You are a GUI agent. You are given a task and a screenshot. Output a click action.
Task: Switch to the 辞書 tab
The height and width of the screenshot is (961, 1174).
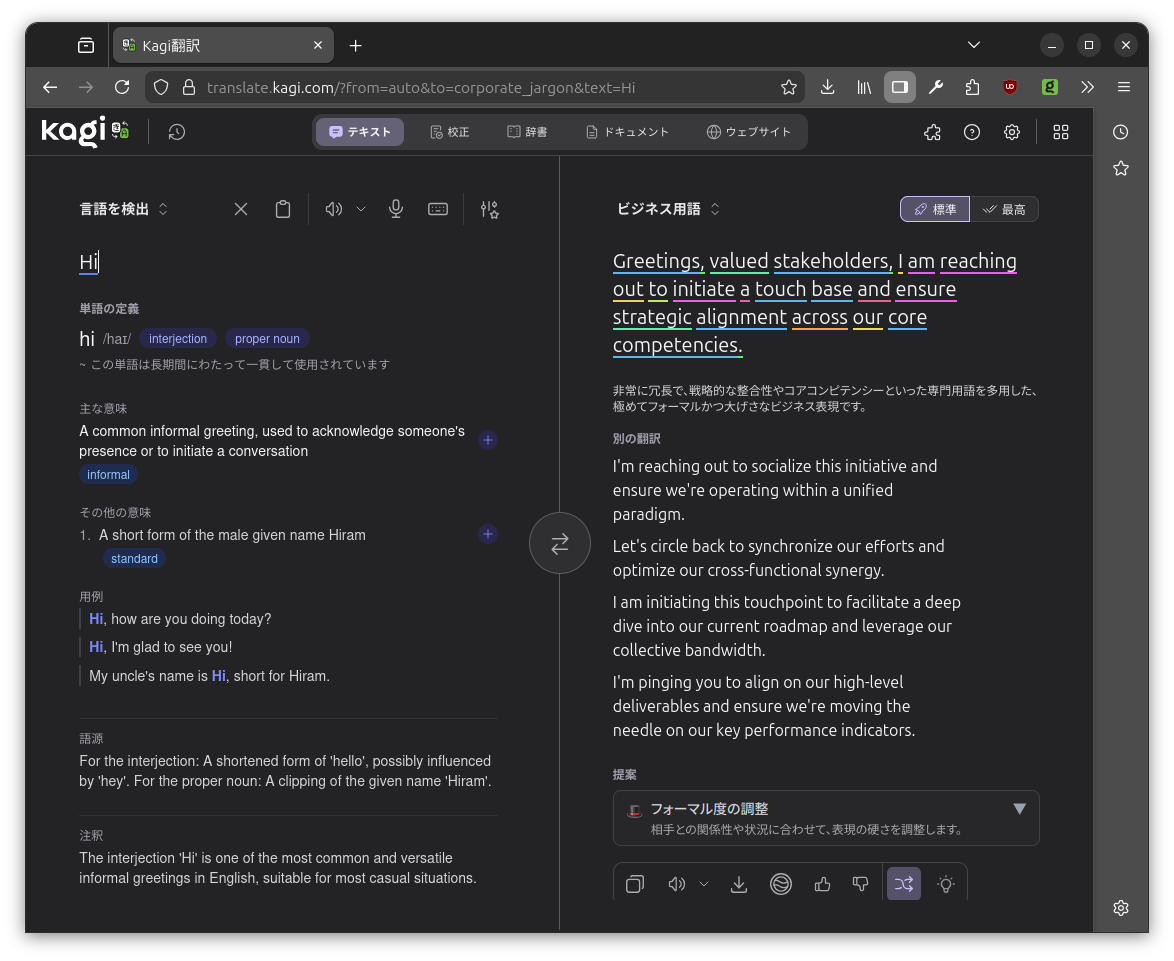point(527,132)
